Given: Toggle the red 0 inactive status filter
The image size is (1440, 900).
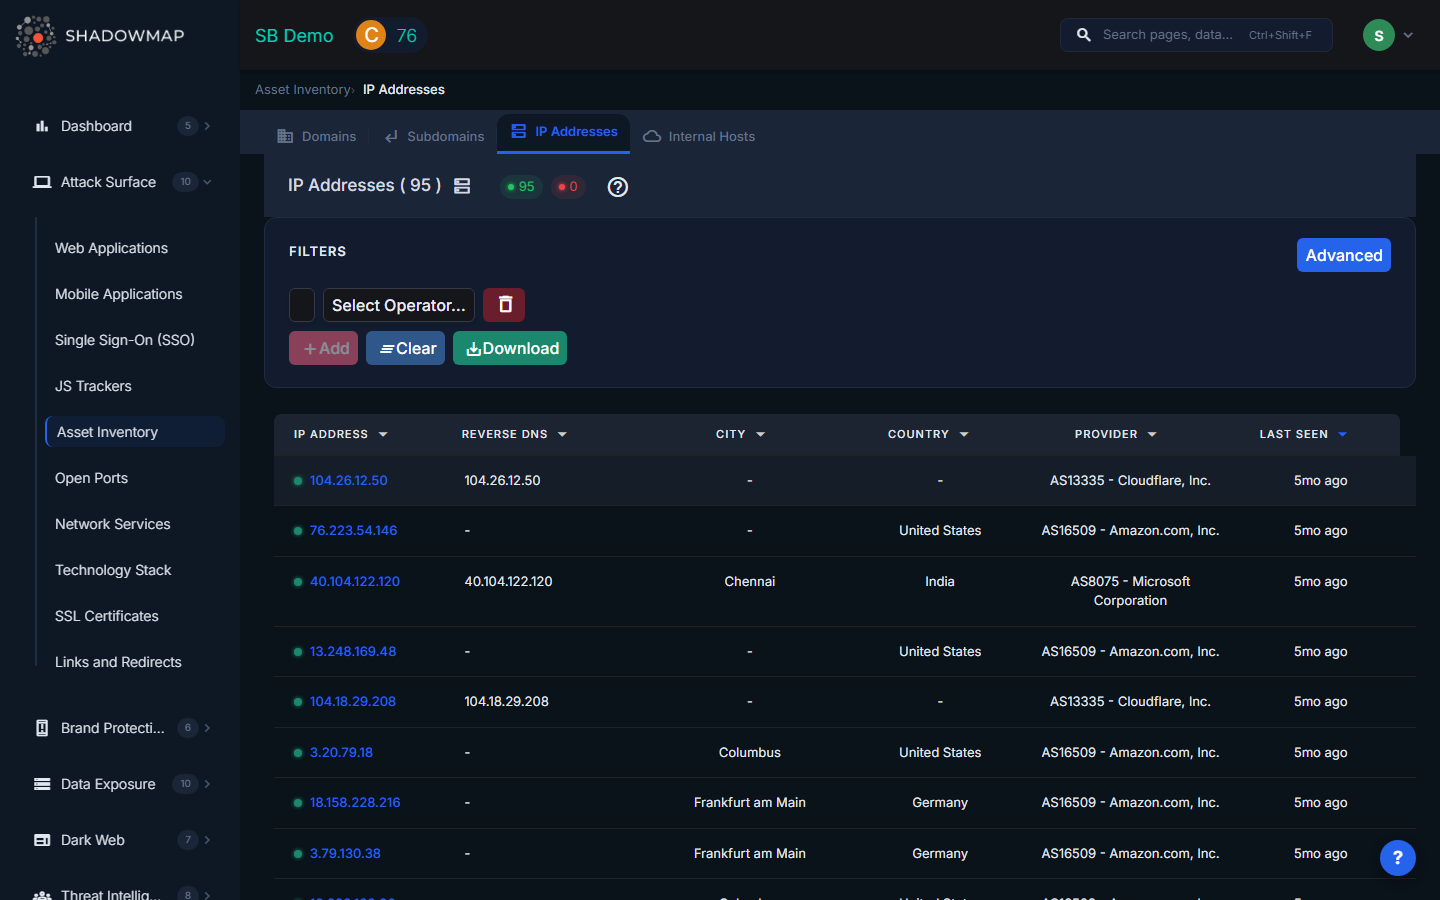Looking at the screenshot, I should (x=568, y=187).
